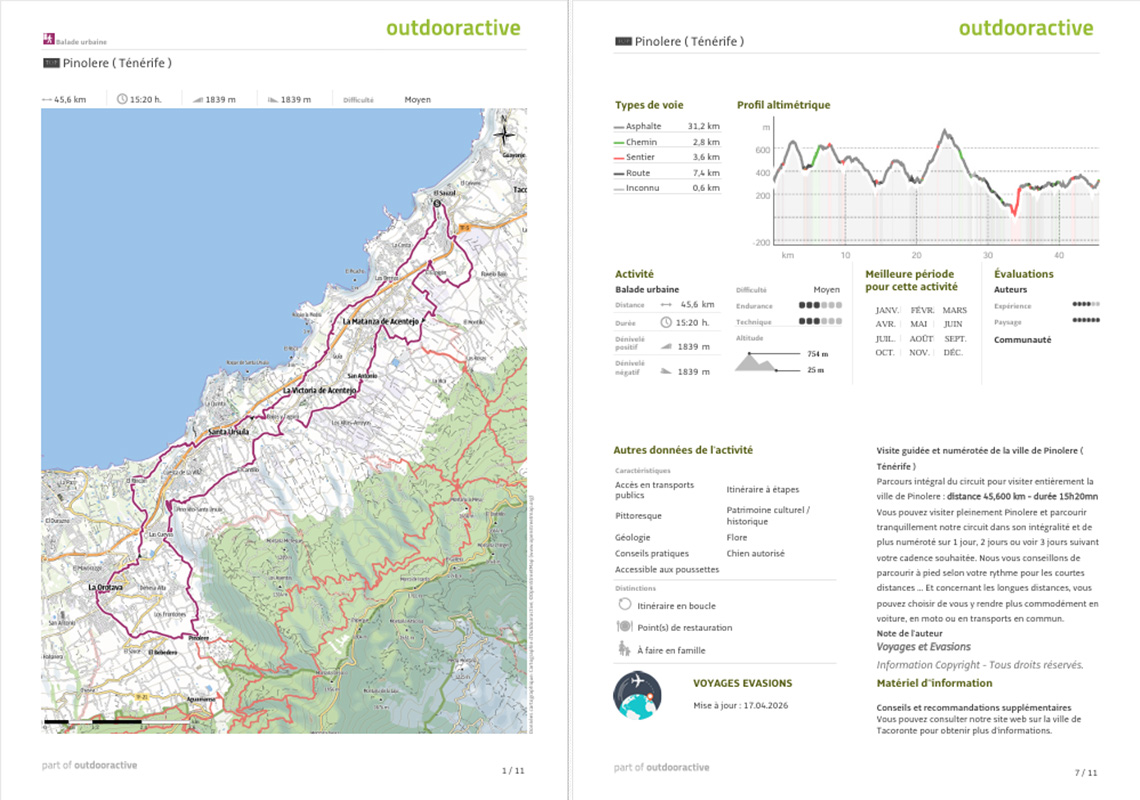Click the Durée clock icon in Activité section
The image size is (1140, 800).
(x=666, y=322)
